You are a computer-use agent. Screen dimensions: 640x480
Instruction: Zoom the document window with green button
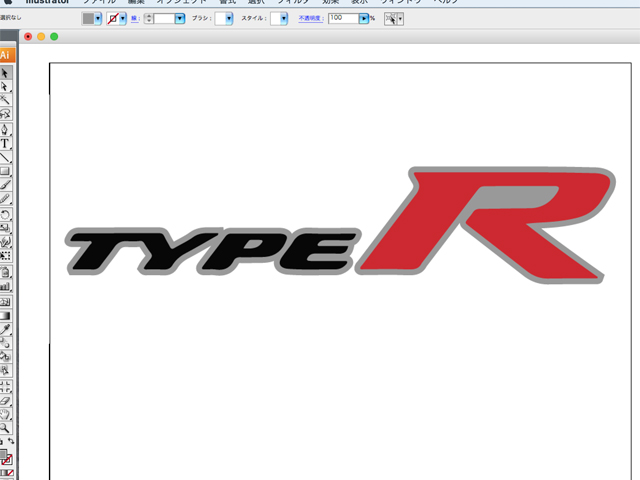click(54, 37)
